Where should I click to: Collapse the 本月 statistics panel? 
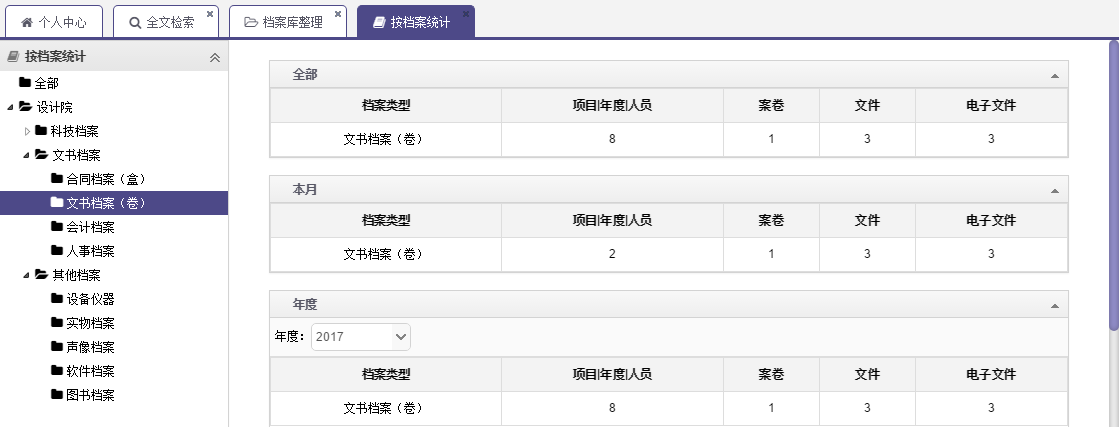(x=1054, y=190)
